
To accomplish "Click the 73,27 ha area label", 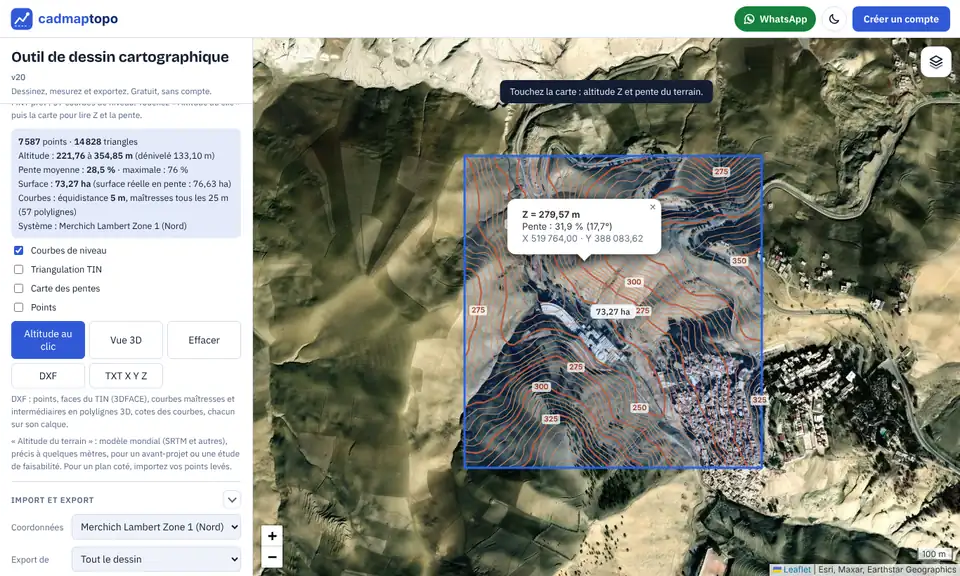I will click(613, 312).
